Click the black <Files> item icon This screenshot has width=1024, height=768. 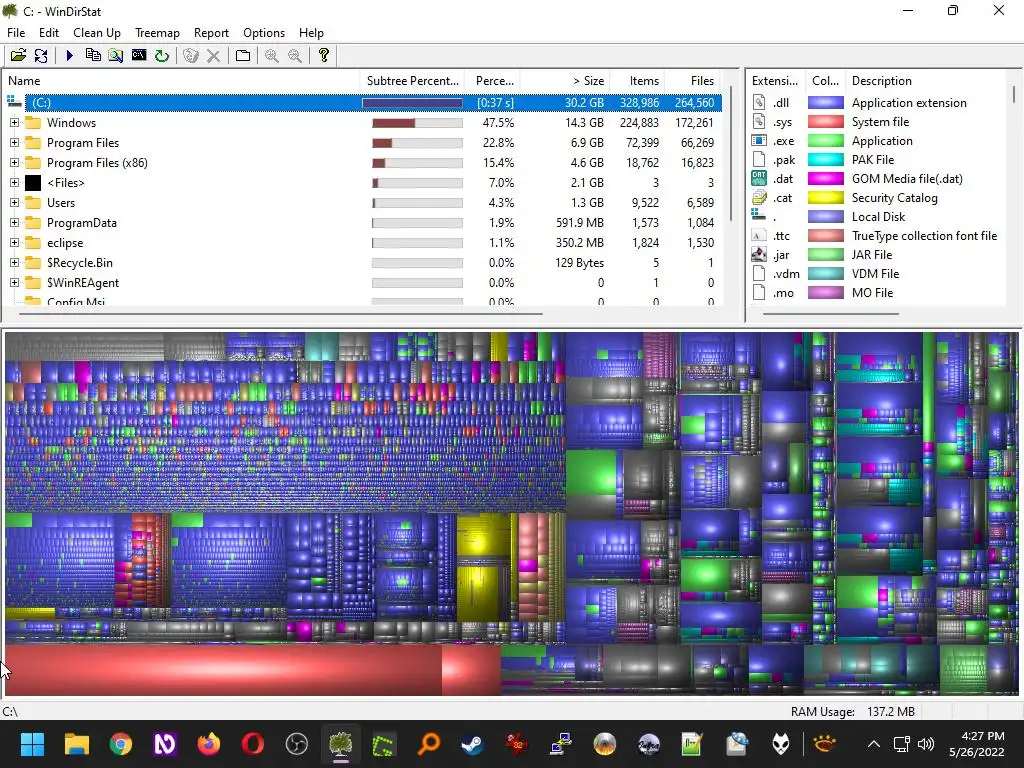(33, 183)
